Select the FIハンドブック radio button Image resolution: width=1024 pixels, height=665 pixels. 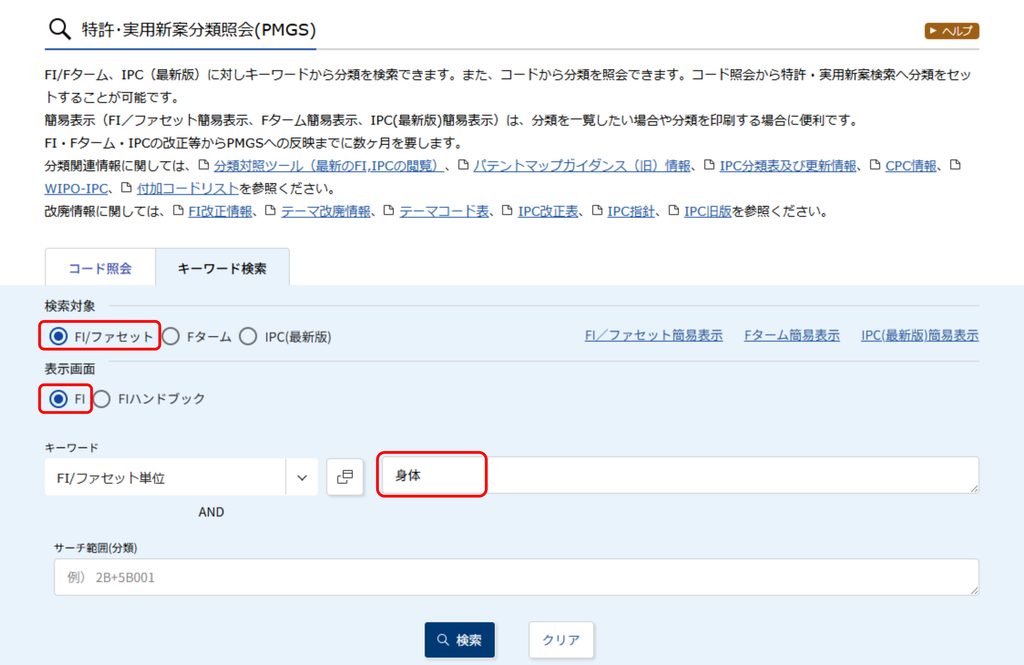(101, 398)
